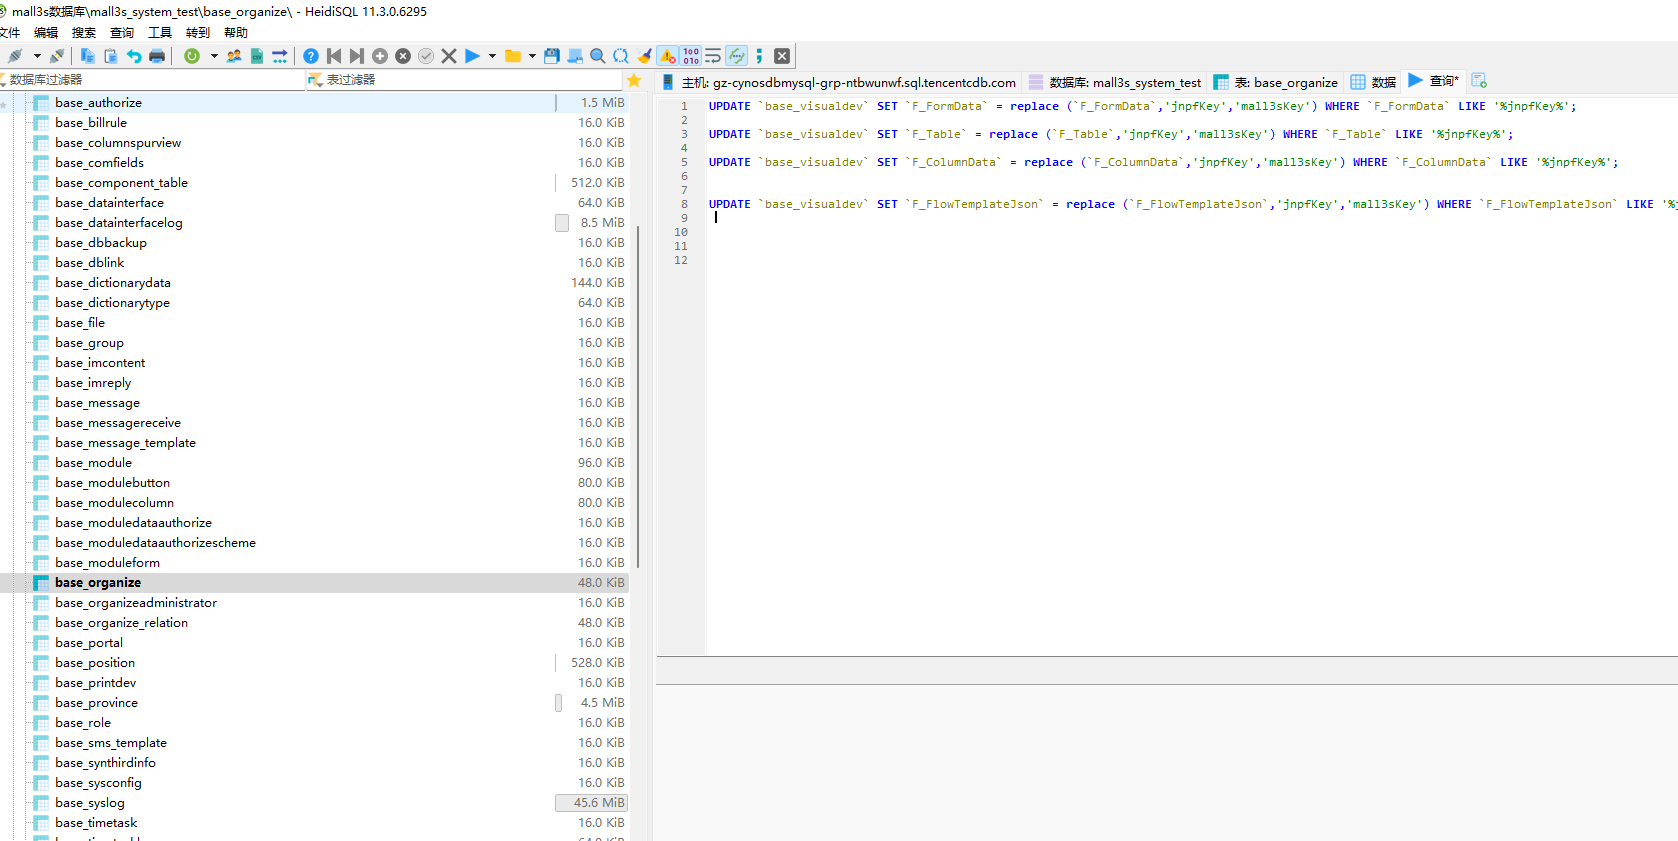
Task: Click the replace text icon
Action: click(x=621, y=56)
